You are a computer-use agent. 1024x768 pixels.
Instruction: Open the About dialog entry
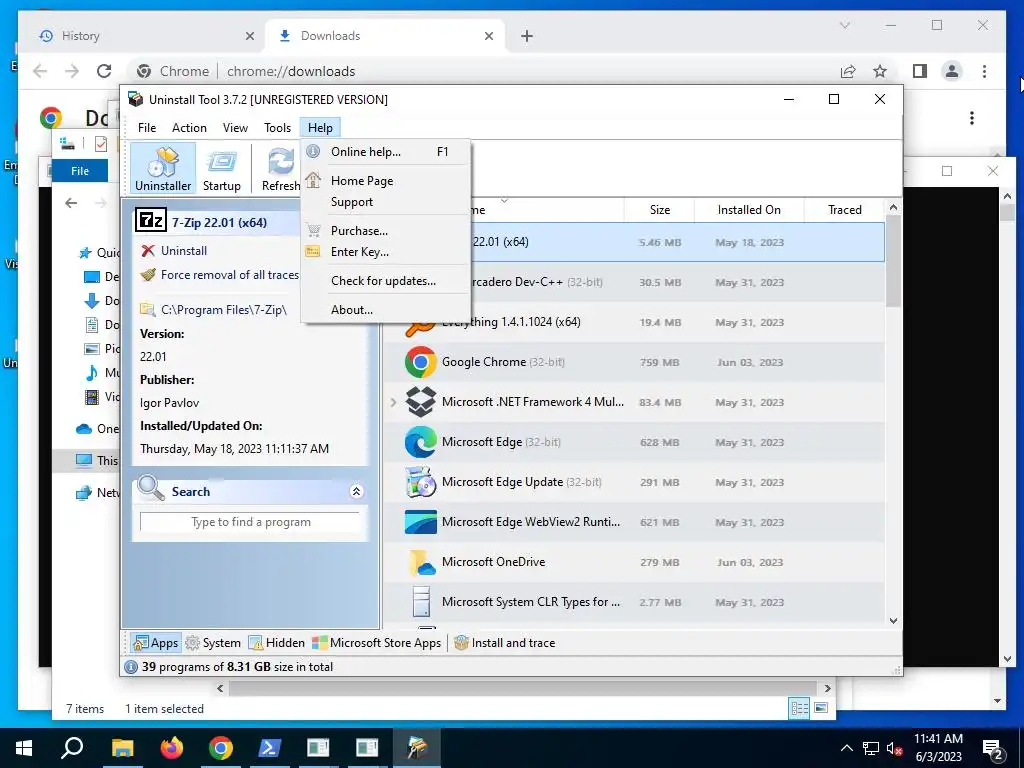coord(387,310)
